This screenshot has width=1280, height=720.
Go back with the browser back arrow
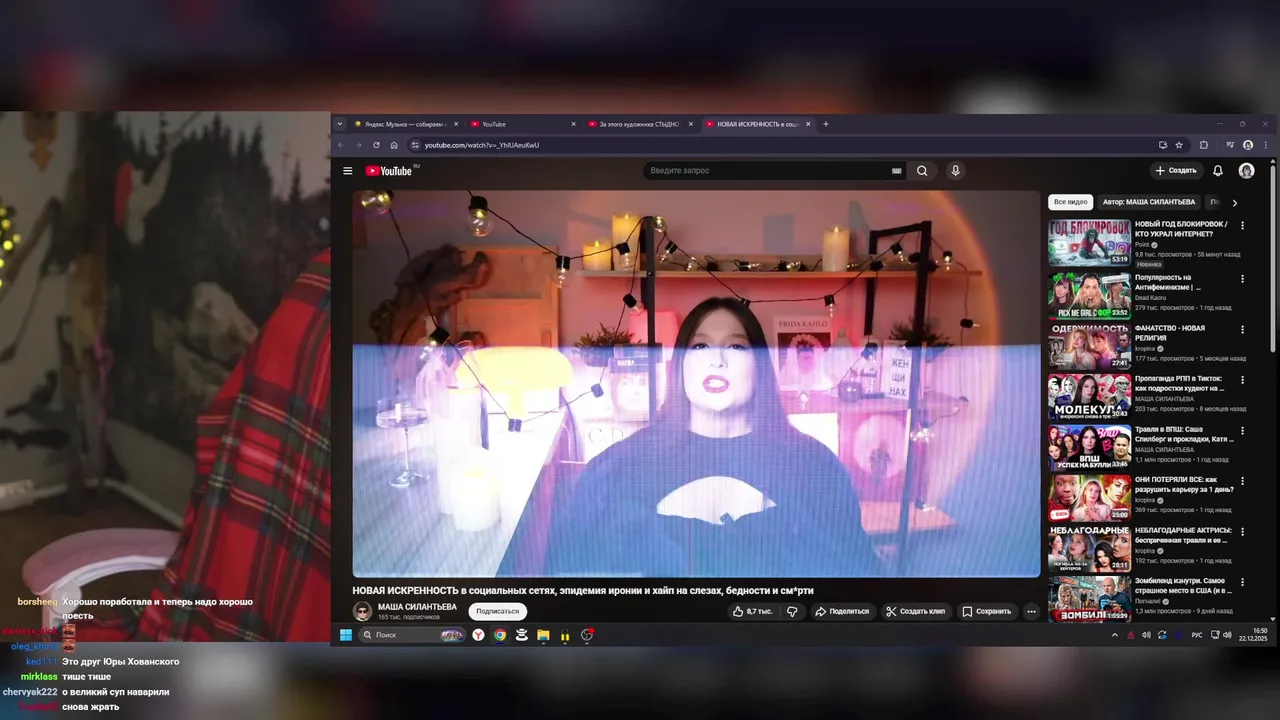(x=341, y=145)
